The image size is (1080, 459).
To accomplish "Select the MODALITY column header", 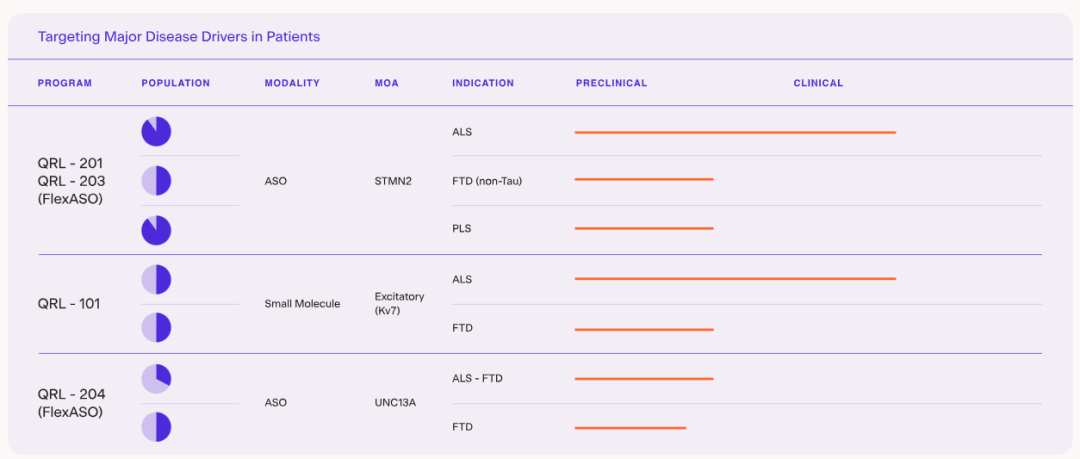I will 292,83.
